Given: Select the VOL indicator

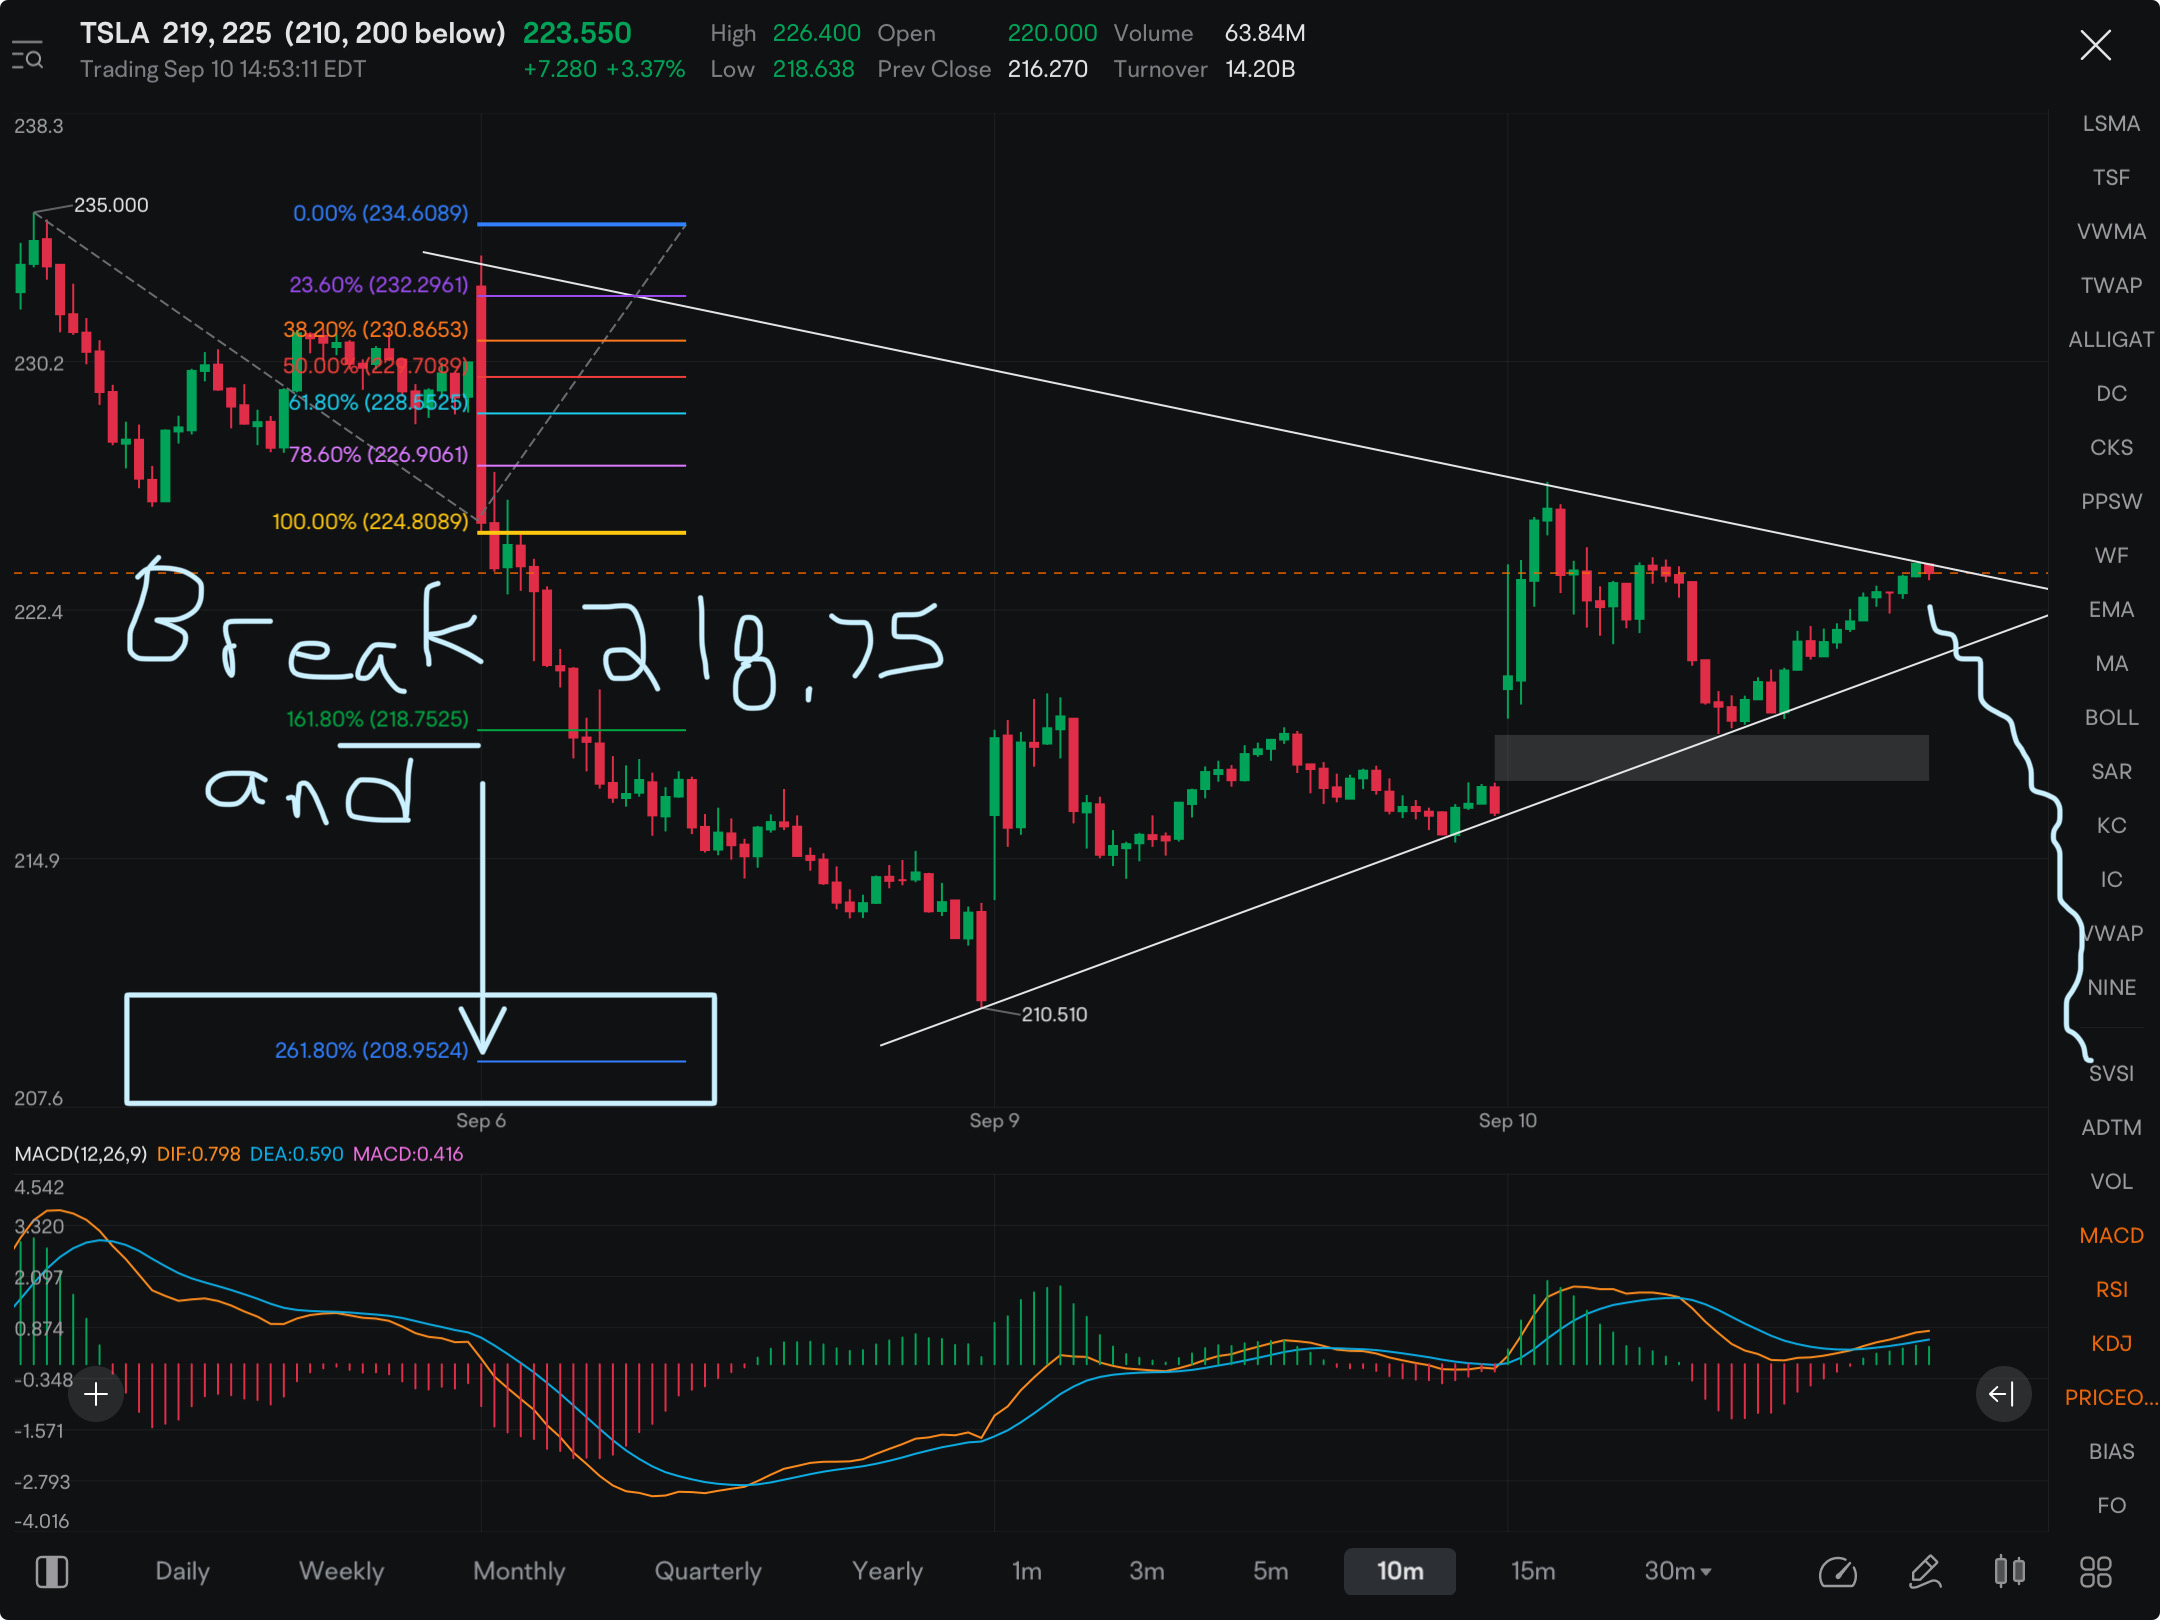Looking at the screenshot, I should pos(2111,1182).
